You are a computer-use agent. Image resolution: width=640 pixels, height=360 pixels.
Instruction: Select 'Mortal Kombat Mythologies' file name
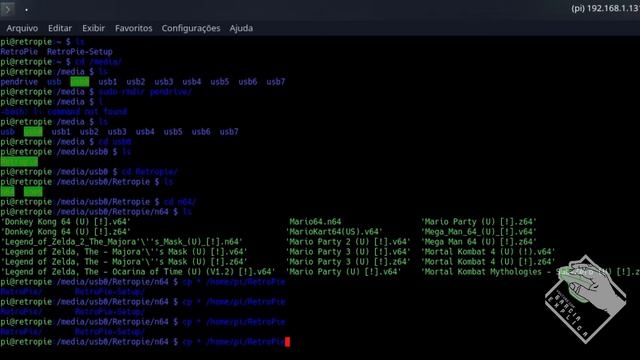pyautogui.click(x=531, y=271)
